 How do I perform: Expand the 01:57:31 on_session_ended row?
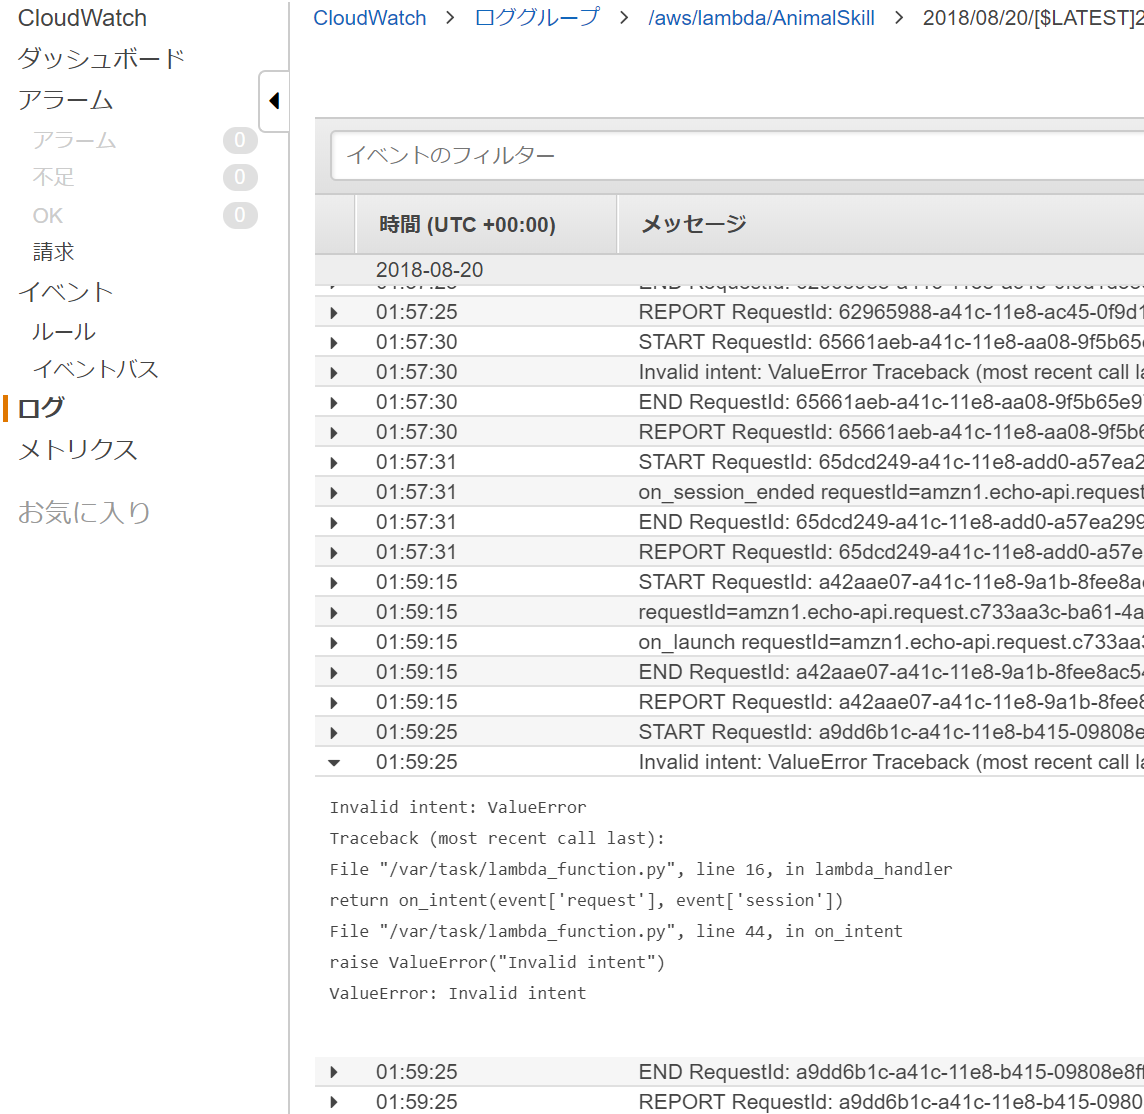(333, 493)
